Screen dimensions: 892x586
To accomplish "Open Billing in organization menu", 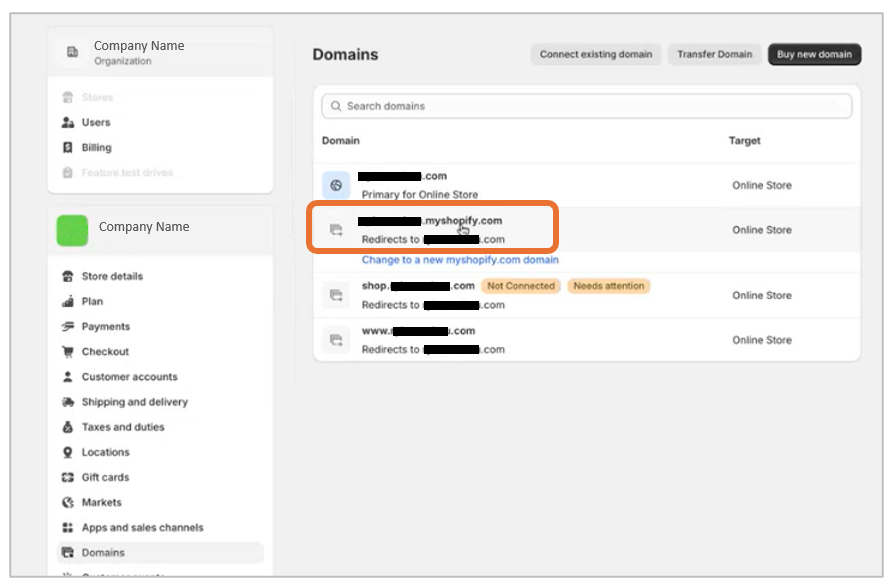I will [x=97, y=147].
